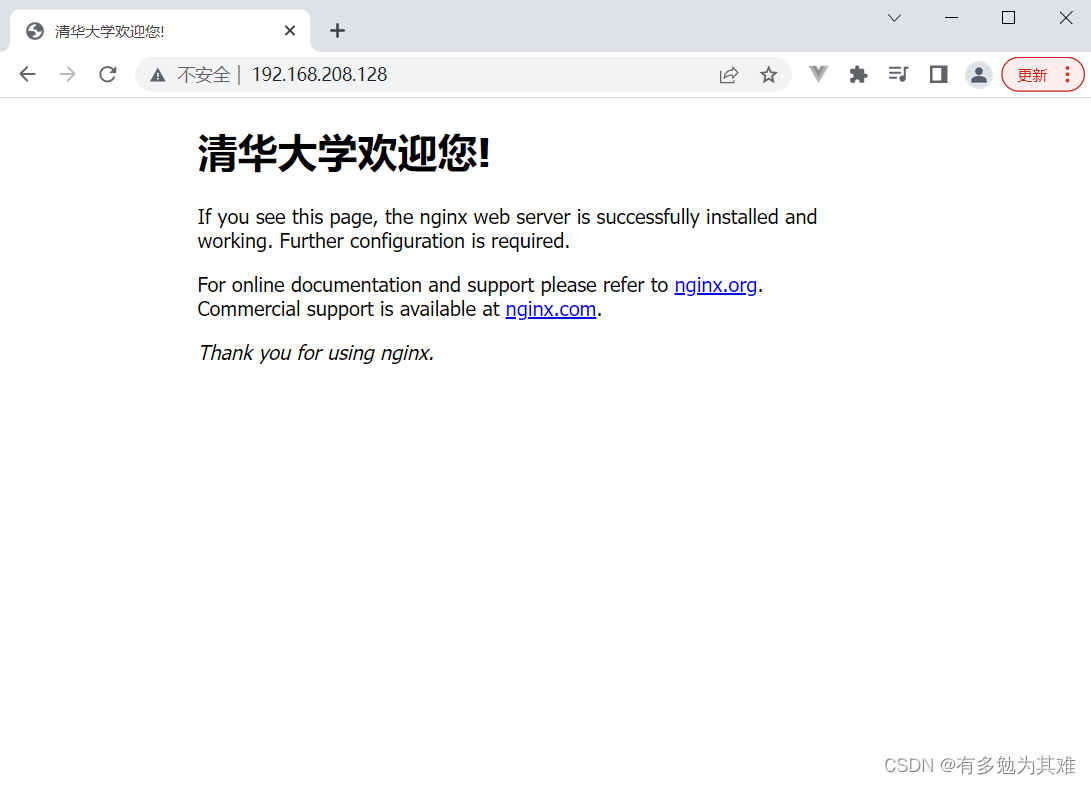Open the three-dot Chrome menu
Screen dimensions: 1091x785
point(1067,74)
